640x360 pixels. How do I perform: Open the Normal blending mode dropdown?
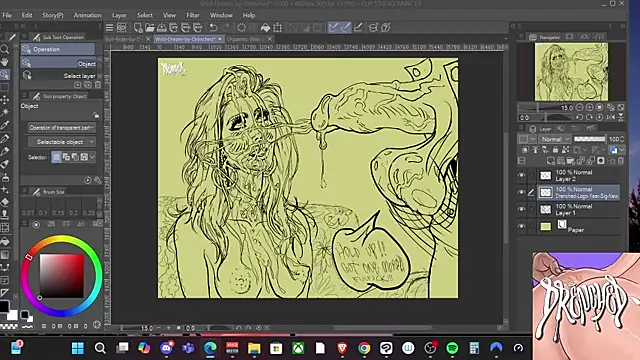coord(555,139)
